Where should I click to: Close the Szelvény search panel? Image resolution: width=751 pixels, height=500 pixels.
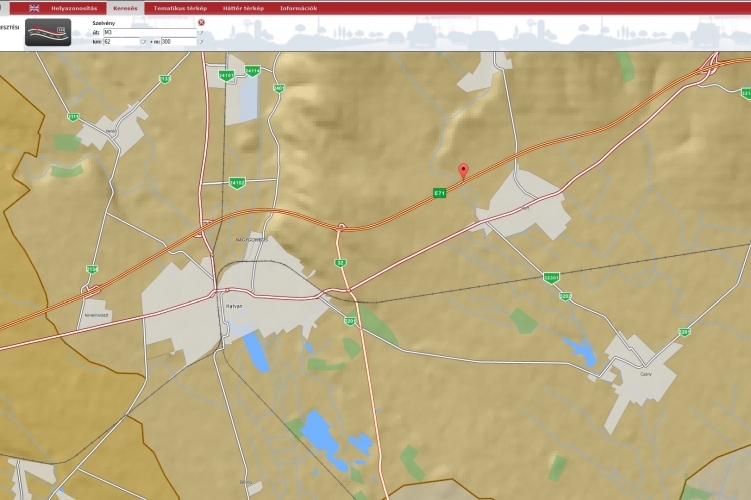click(x=201, y=22)
